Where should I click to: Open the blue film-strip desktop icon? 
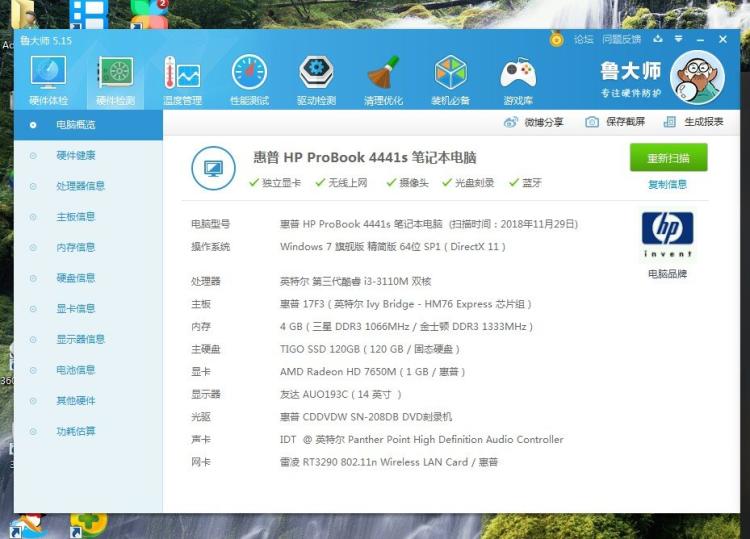coord(89,14)
